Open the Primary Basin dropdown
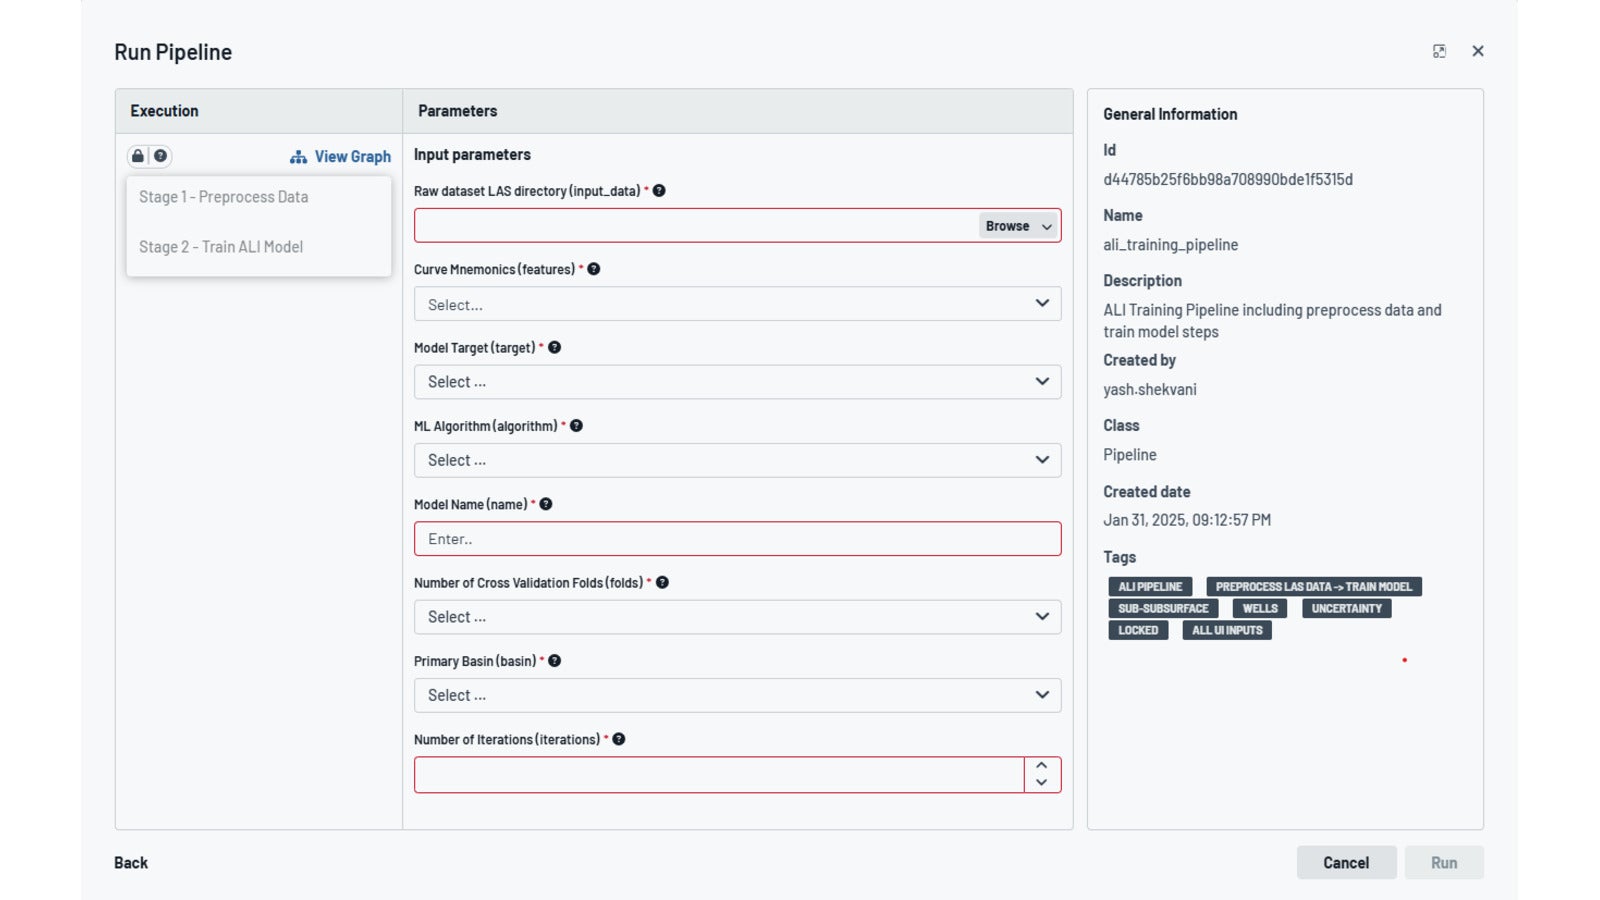The height and width of the screenshot is (900, 1600). pos(737,694)
